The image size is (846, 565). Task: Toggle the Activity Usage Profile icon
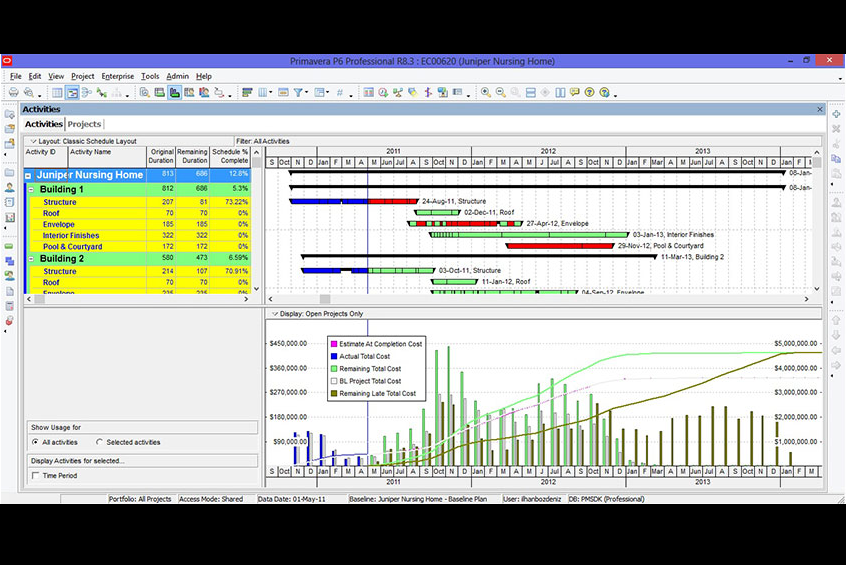pos(174,92)
